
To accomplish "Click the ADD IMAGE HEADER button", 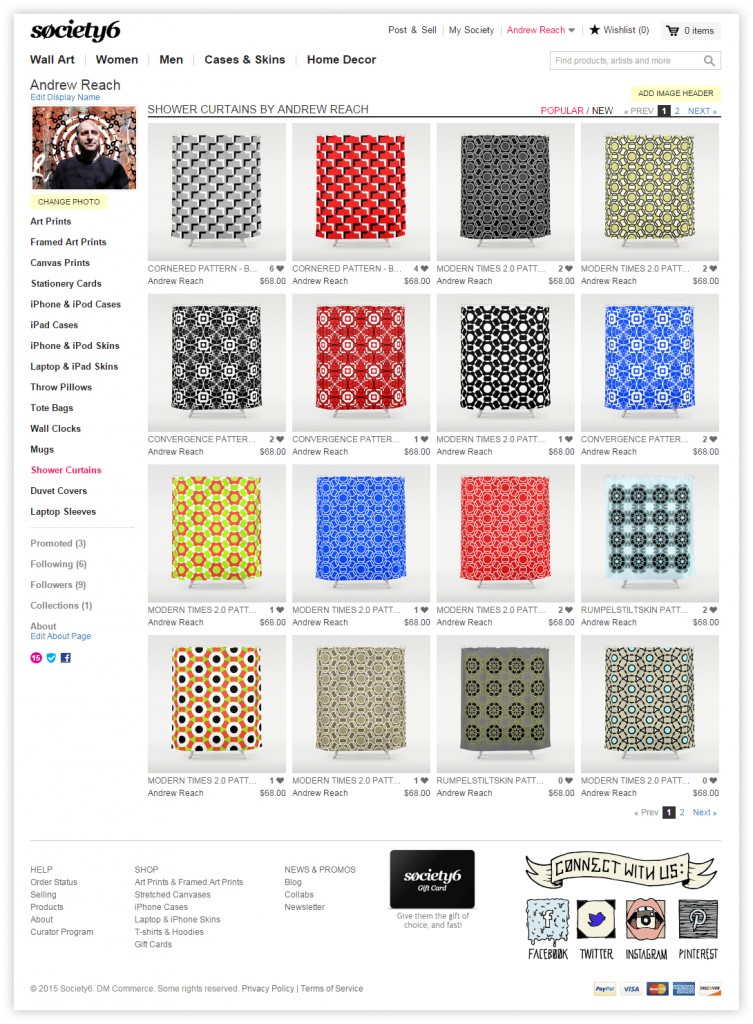I will point(675,93).
